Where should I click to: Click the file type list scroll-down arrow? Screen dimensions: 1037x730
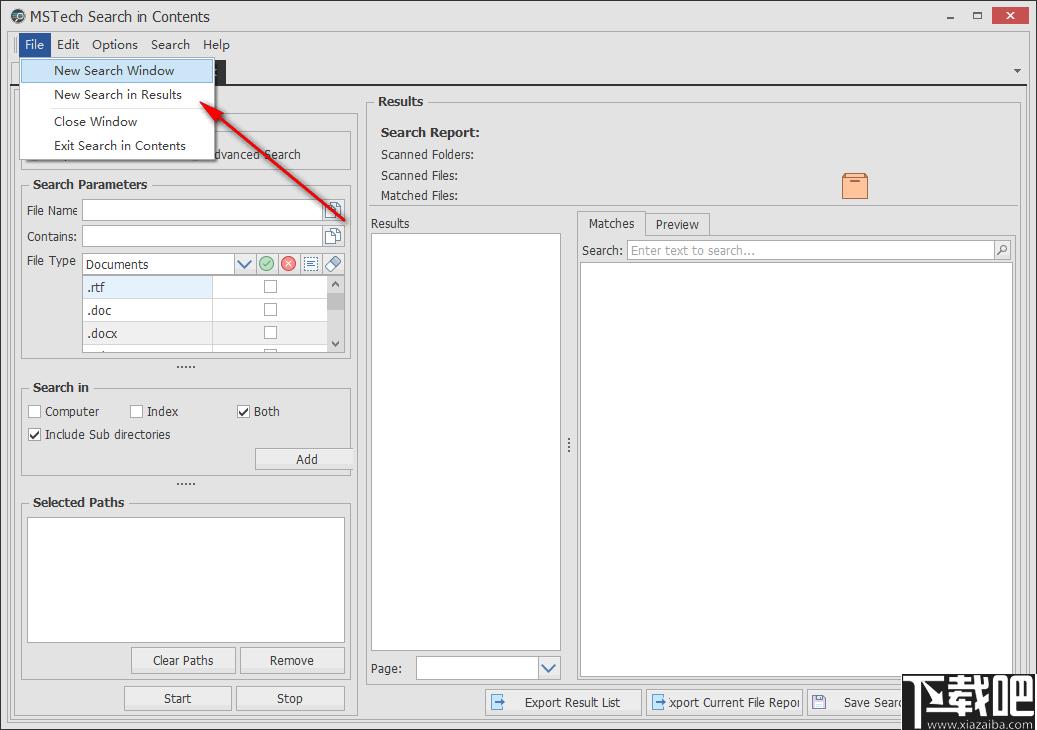[x=335, y=344]
